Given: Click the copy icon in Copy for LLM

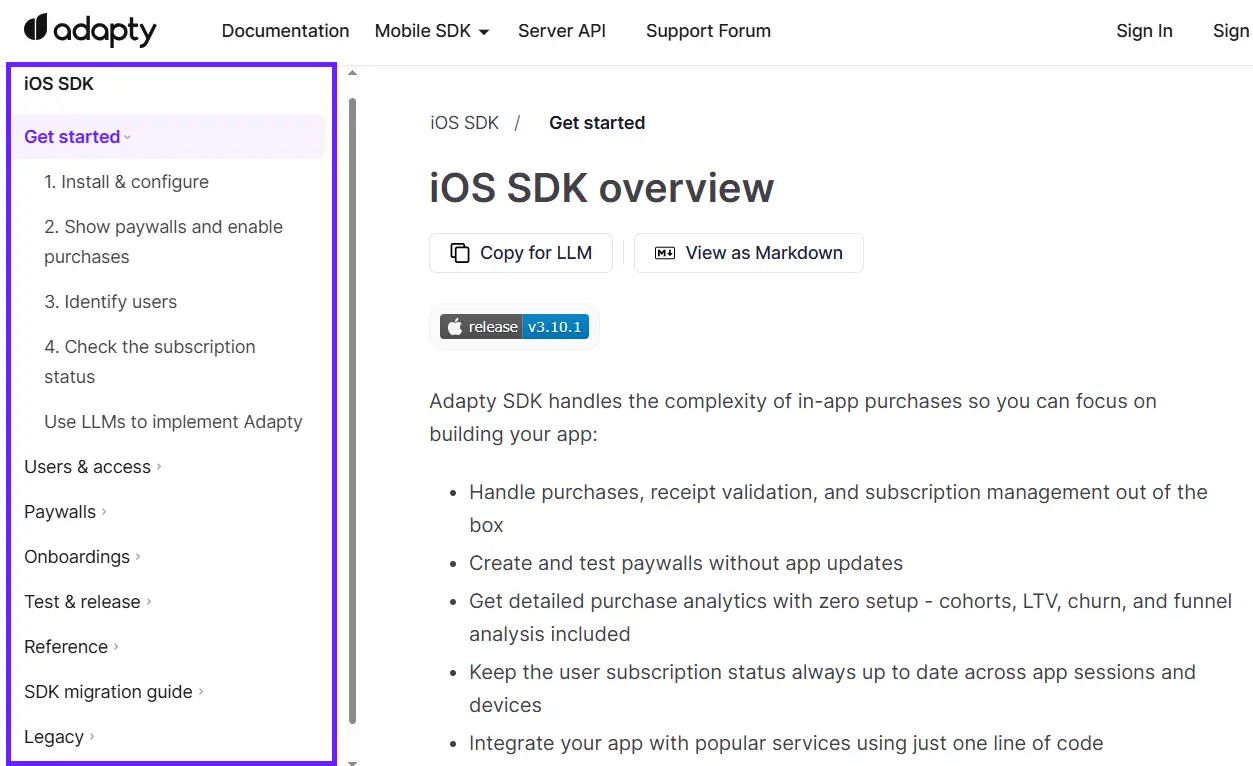Looking at the screenshot, I should pyautogui.click(x=460, y=253).
